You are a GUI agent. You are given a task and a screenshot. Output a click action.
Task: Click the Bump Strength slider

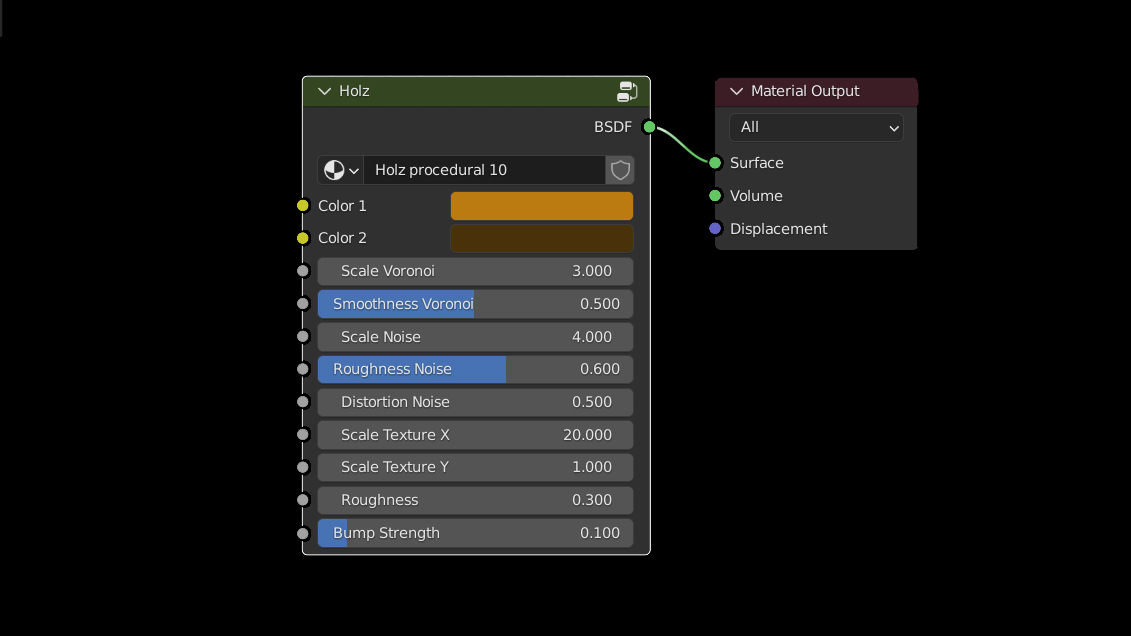(475, 533)
